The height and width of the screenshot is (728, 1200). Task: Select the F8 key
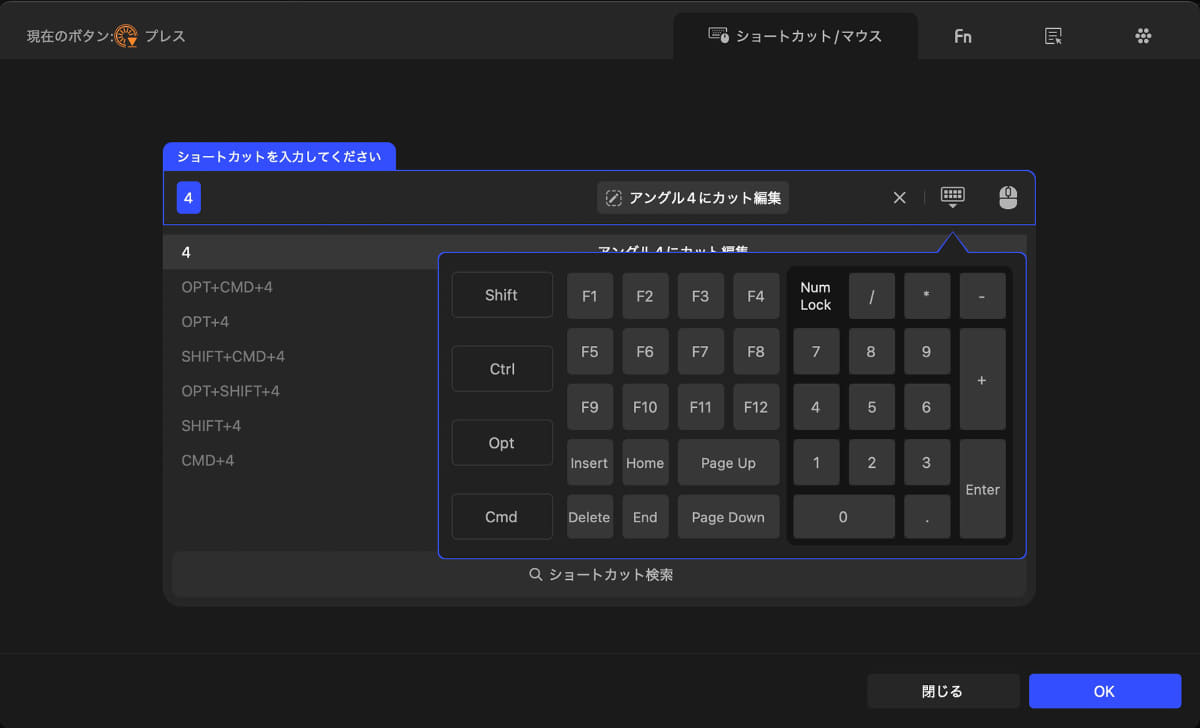[756, 352]
